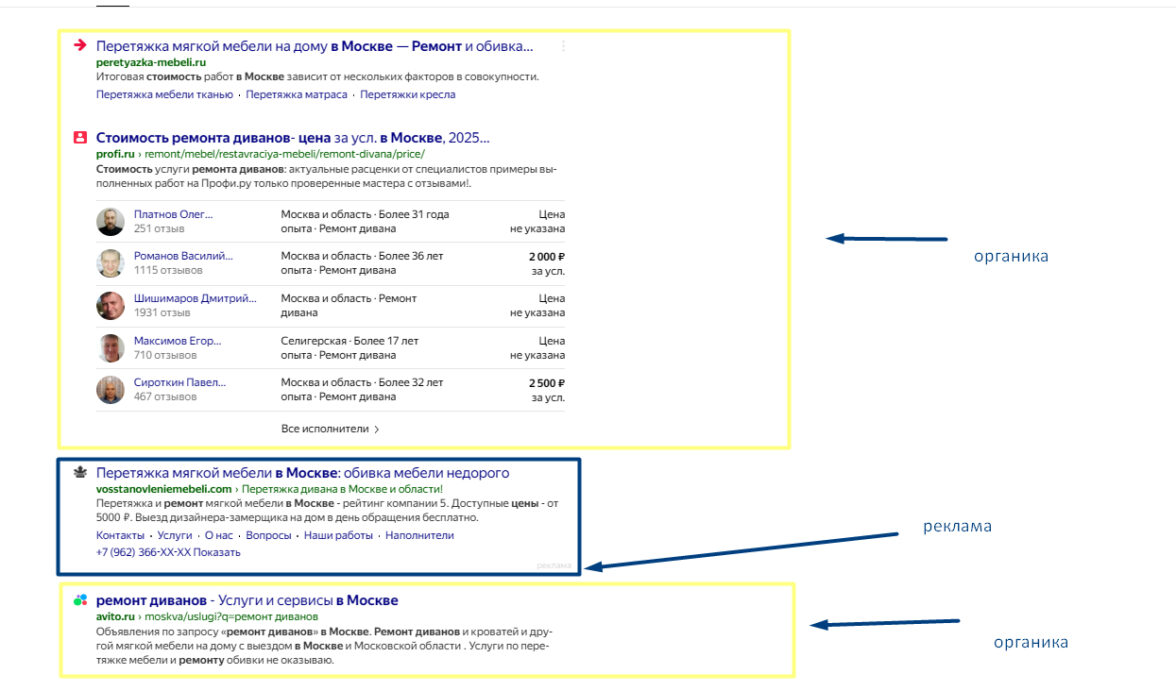Screen dimensions: 1176x691
Task: Follow the remont/mebel/restavraciya-mebeli breadcrumb path
Action: [x=284, y=154]
